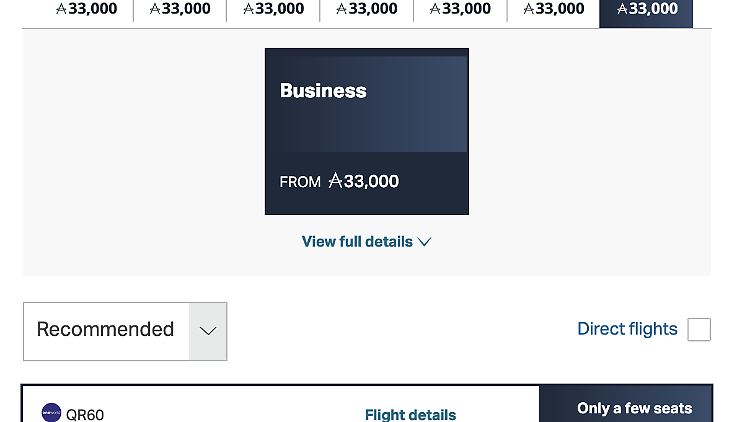Click the QR60 flight number
750x422 pixels.
point(85,414)
